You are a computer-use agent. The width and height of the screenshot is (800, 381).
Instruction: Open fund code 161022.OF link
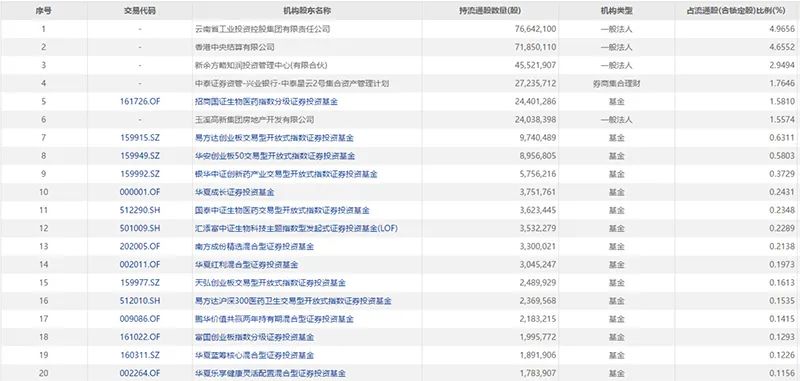(x=140, y=337)
